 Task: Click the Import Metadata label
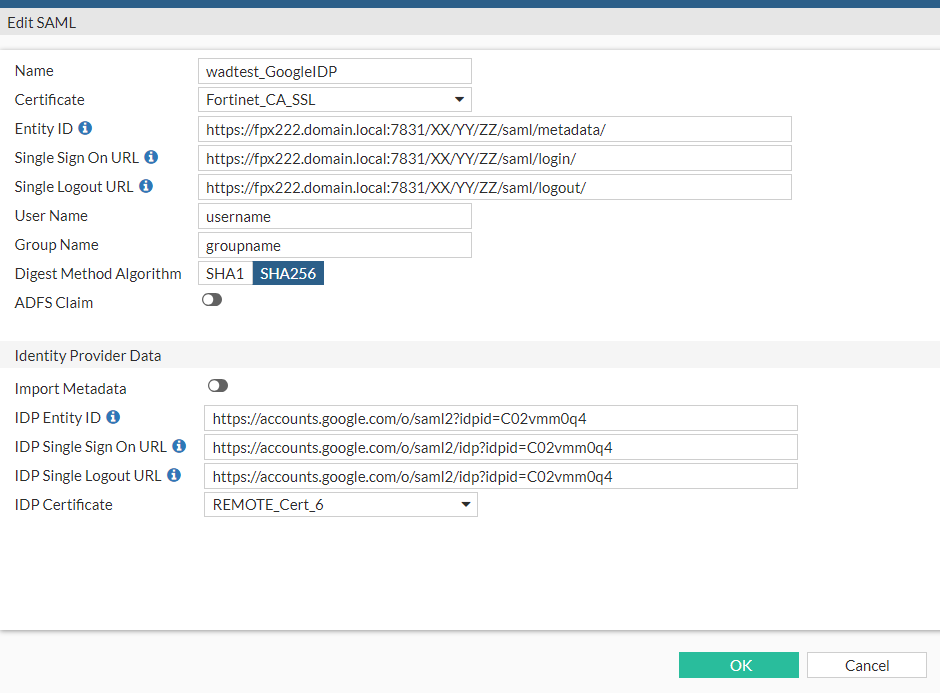[71, 388]
